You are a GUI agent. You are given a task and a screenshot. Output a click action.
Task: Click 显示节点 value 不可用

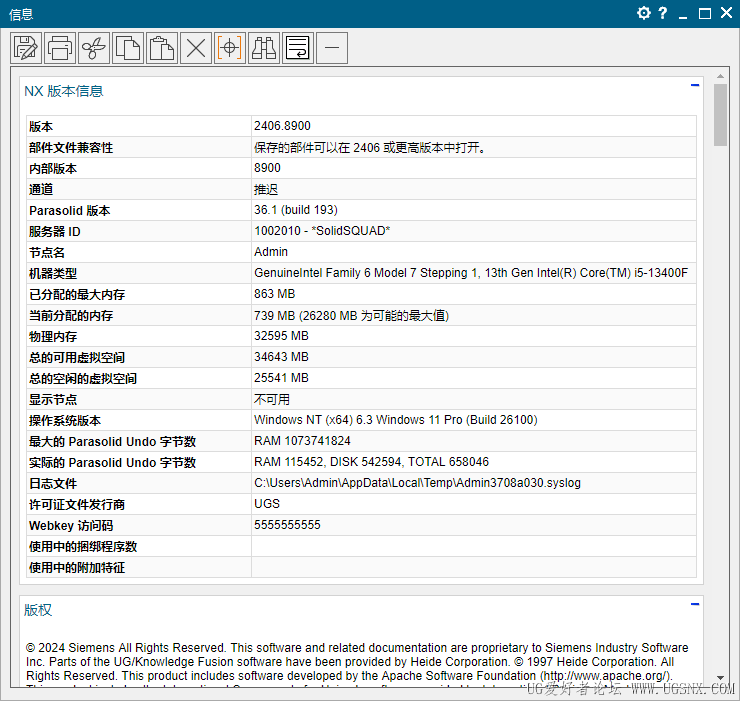pos(272,399)
